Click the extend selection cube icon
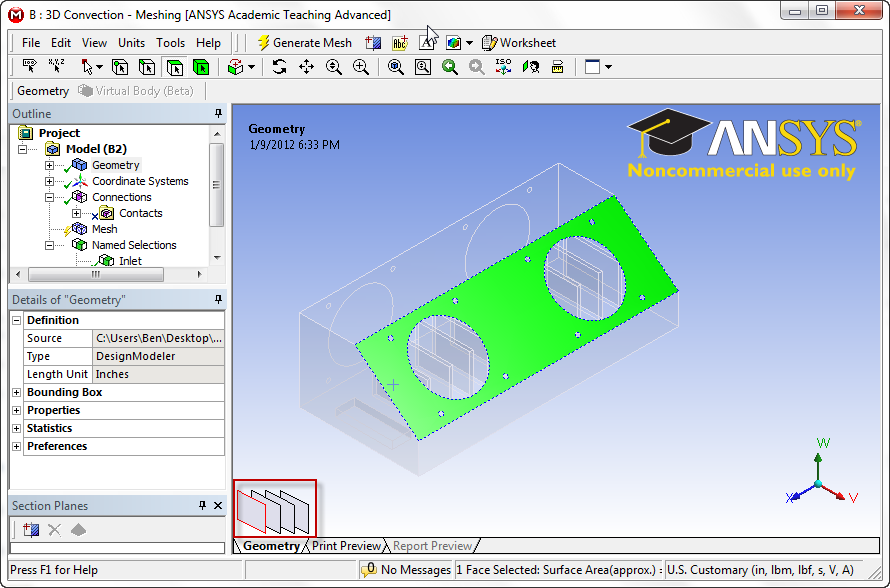 (x=236, y=67)
